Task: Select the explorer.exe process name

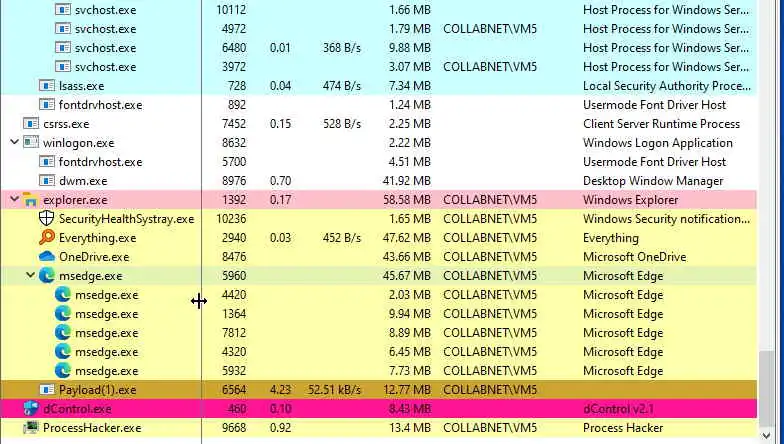Action: click(75, 200)
